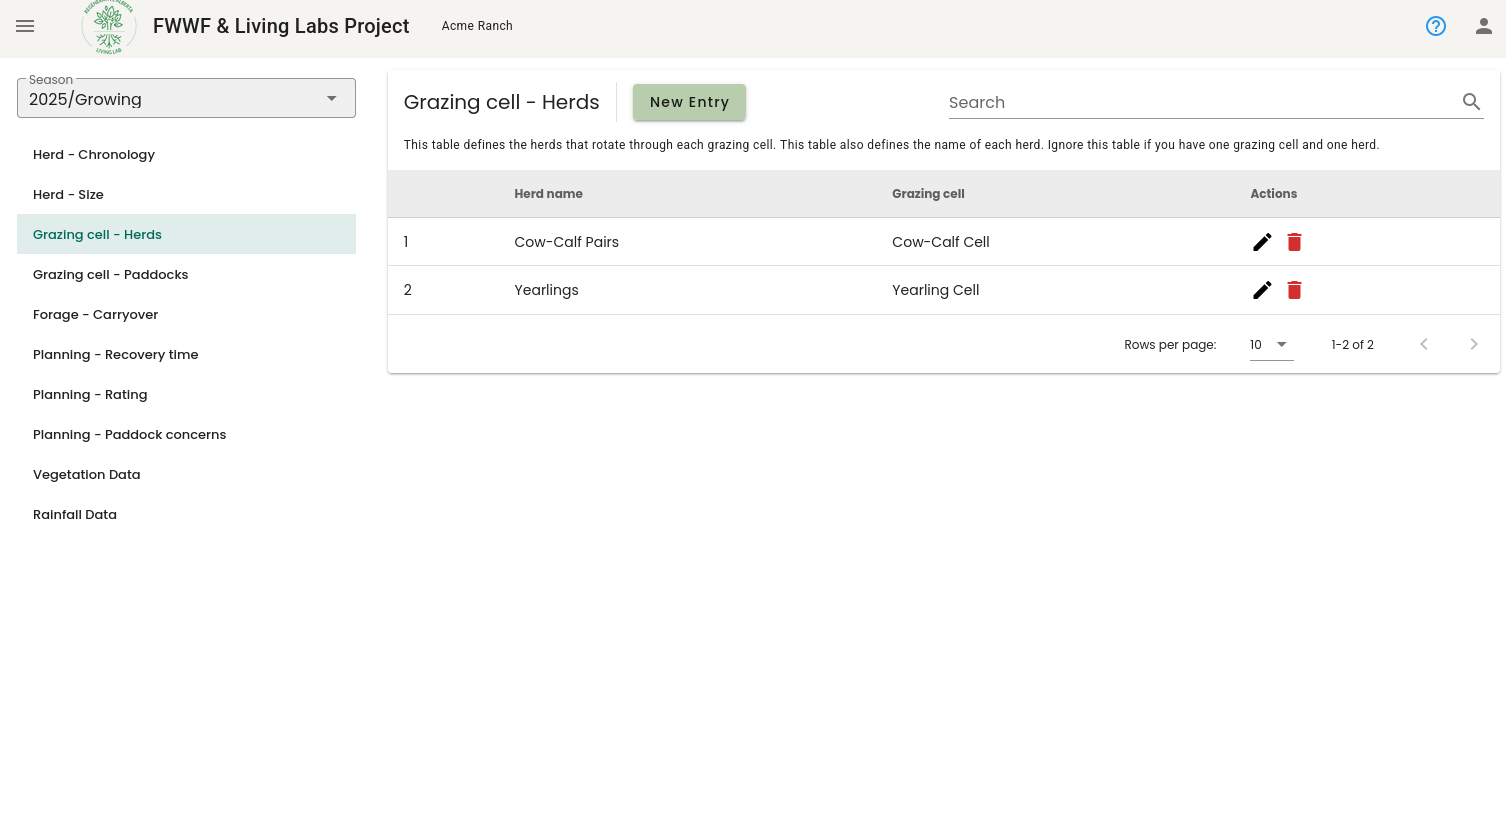Click the 1-2 of 2 pagination text
1506x825 pixels.
[1352, 344]
